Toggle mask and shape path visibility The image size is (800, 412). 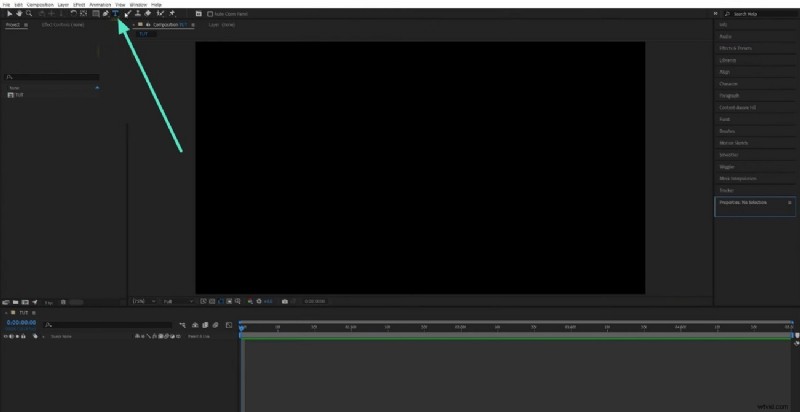[221, 301]
